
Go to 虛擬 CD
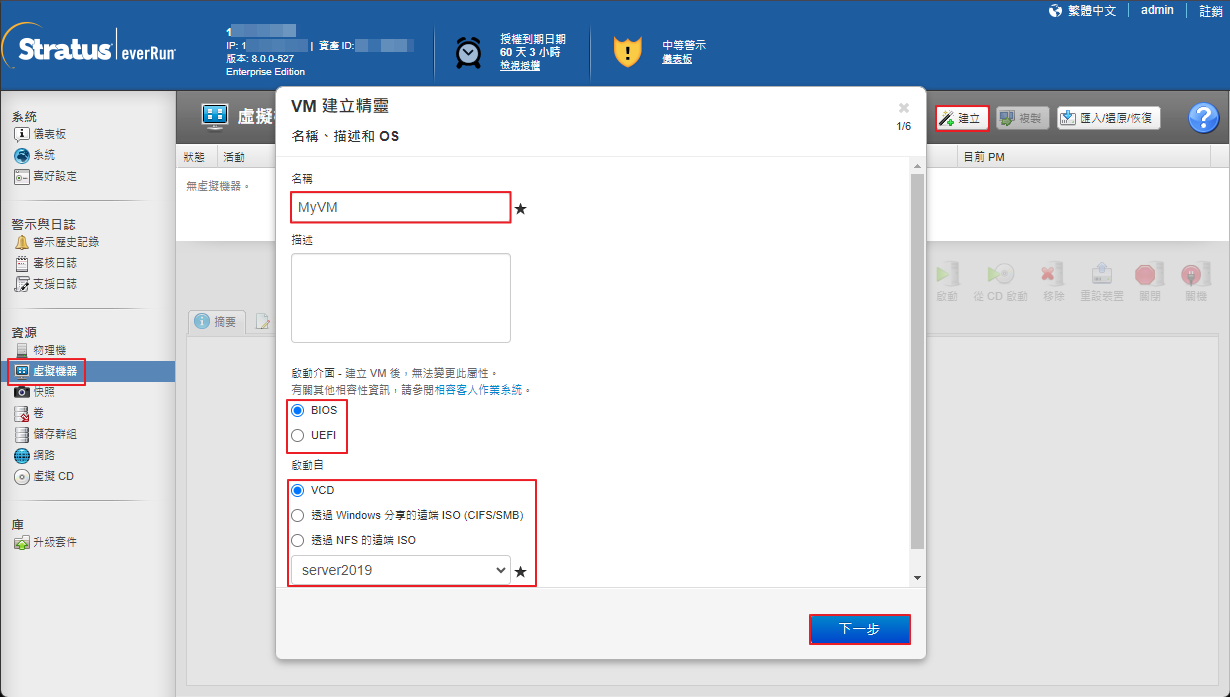[44, 476]
